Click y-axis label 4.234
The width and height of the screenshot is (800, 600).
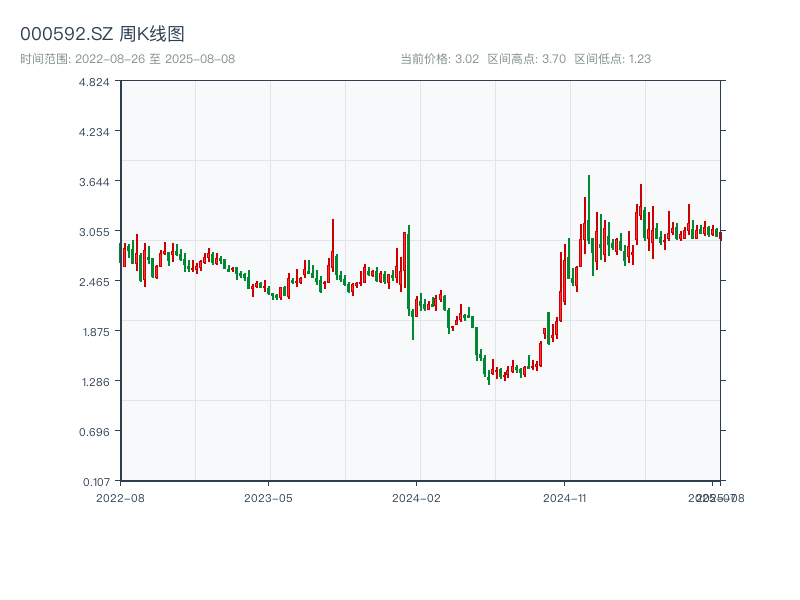pos(94,132)
